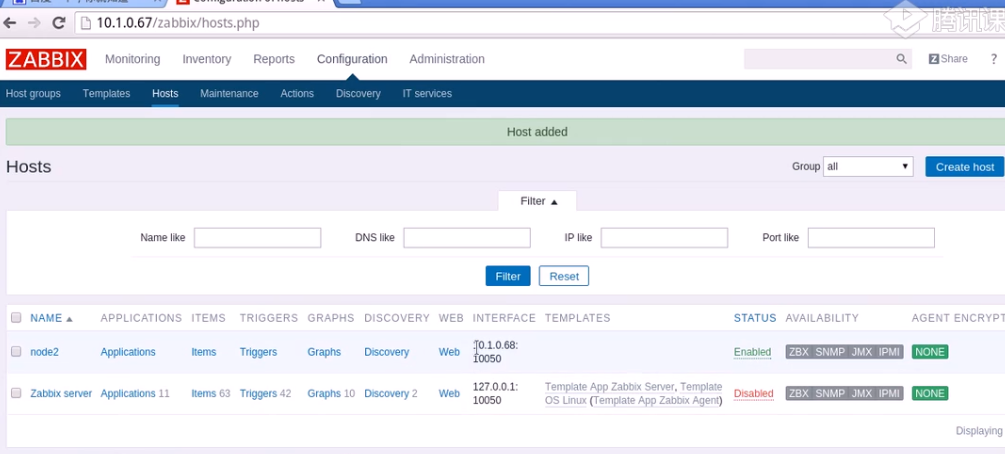The image size is (1005, 454).
Task: Click the JMX badge for Zabbix server
Action: pos(862,393)
